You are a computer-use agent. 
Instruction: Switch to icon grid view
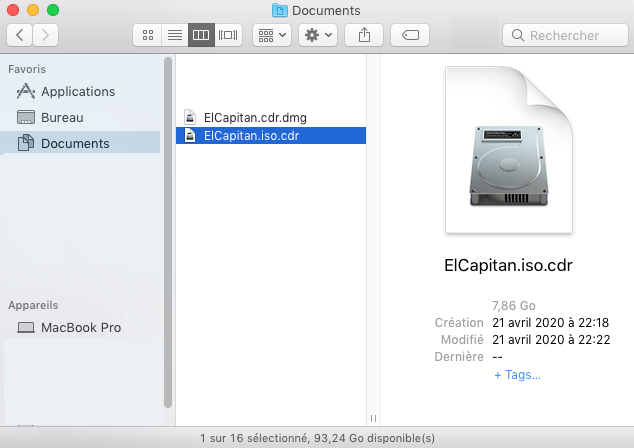click(x=148, y=35)
